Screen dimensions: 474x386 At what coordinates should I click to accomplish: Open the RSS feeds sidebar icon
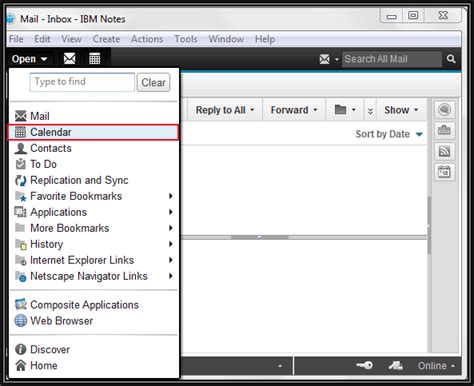pos(444,151)
